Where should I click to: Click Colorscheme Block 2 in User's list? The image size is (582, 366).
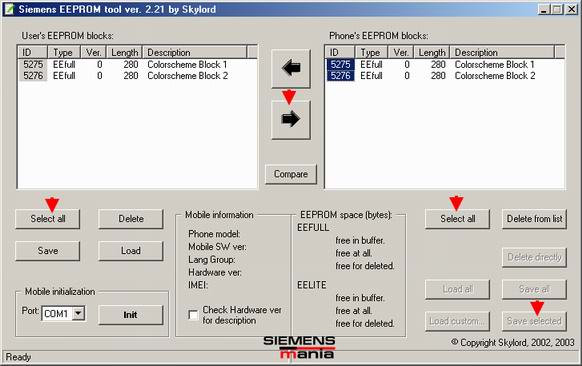tap(187, 76)
